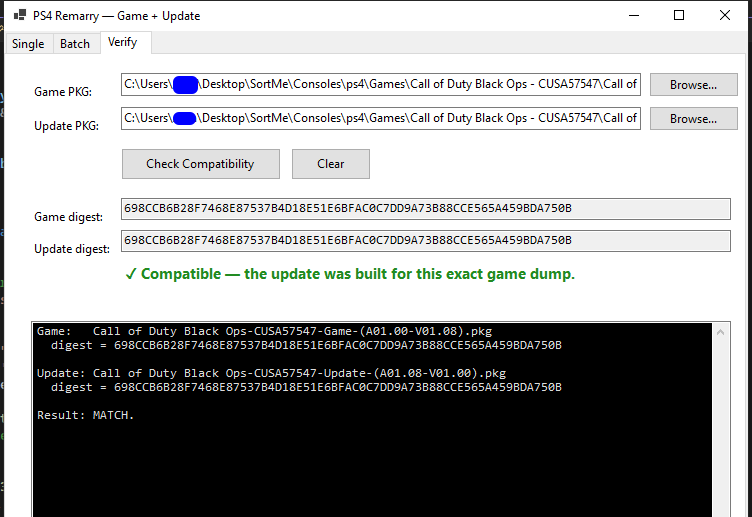
Task: Minimize the PS4 Remarry window
Action: [x=634, y=15]
